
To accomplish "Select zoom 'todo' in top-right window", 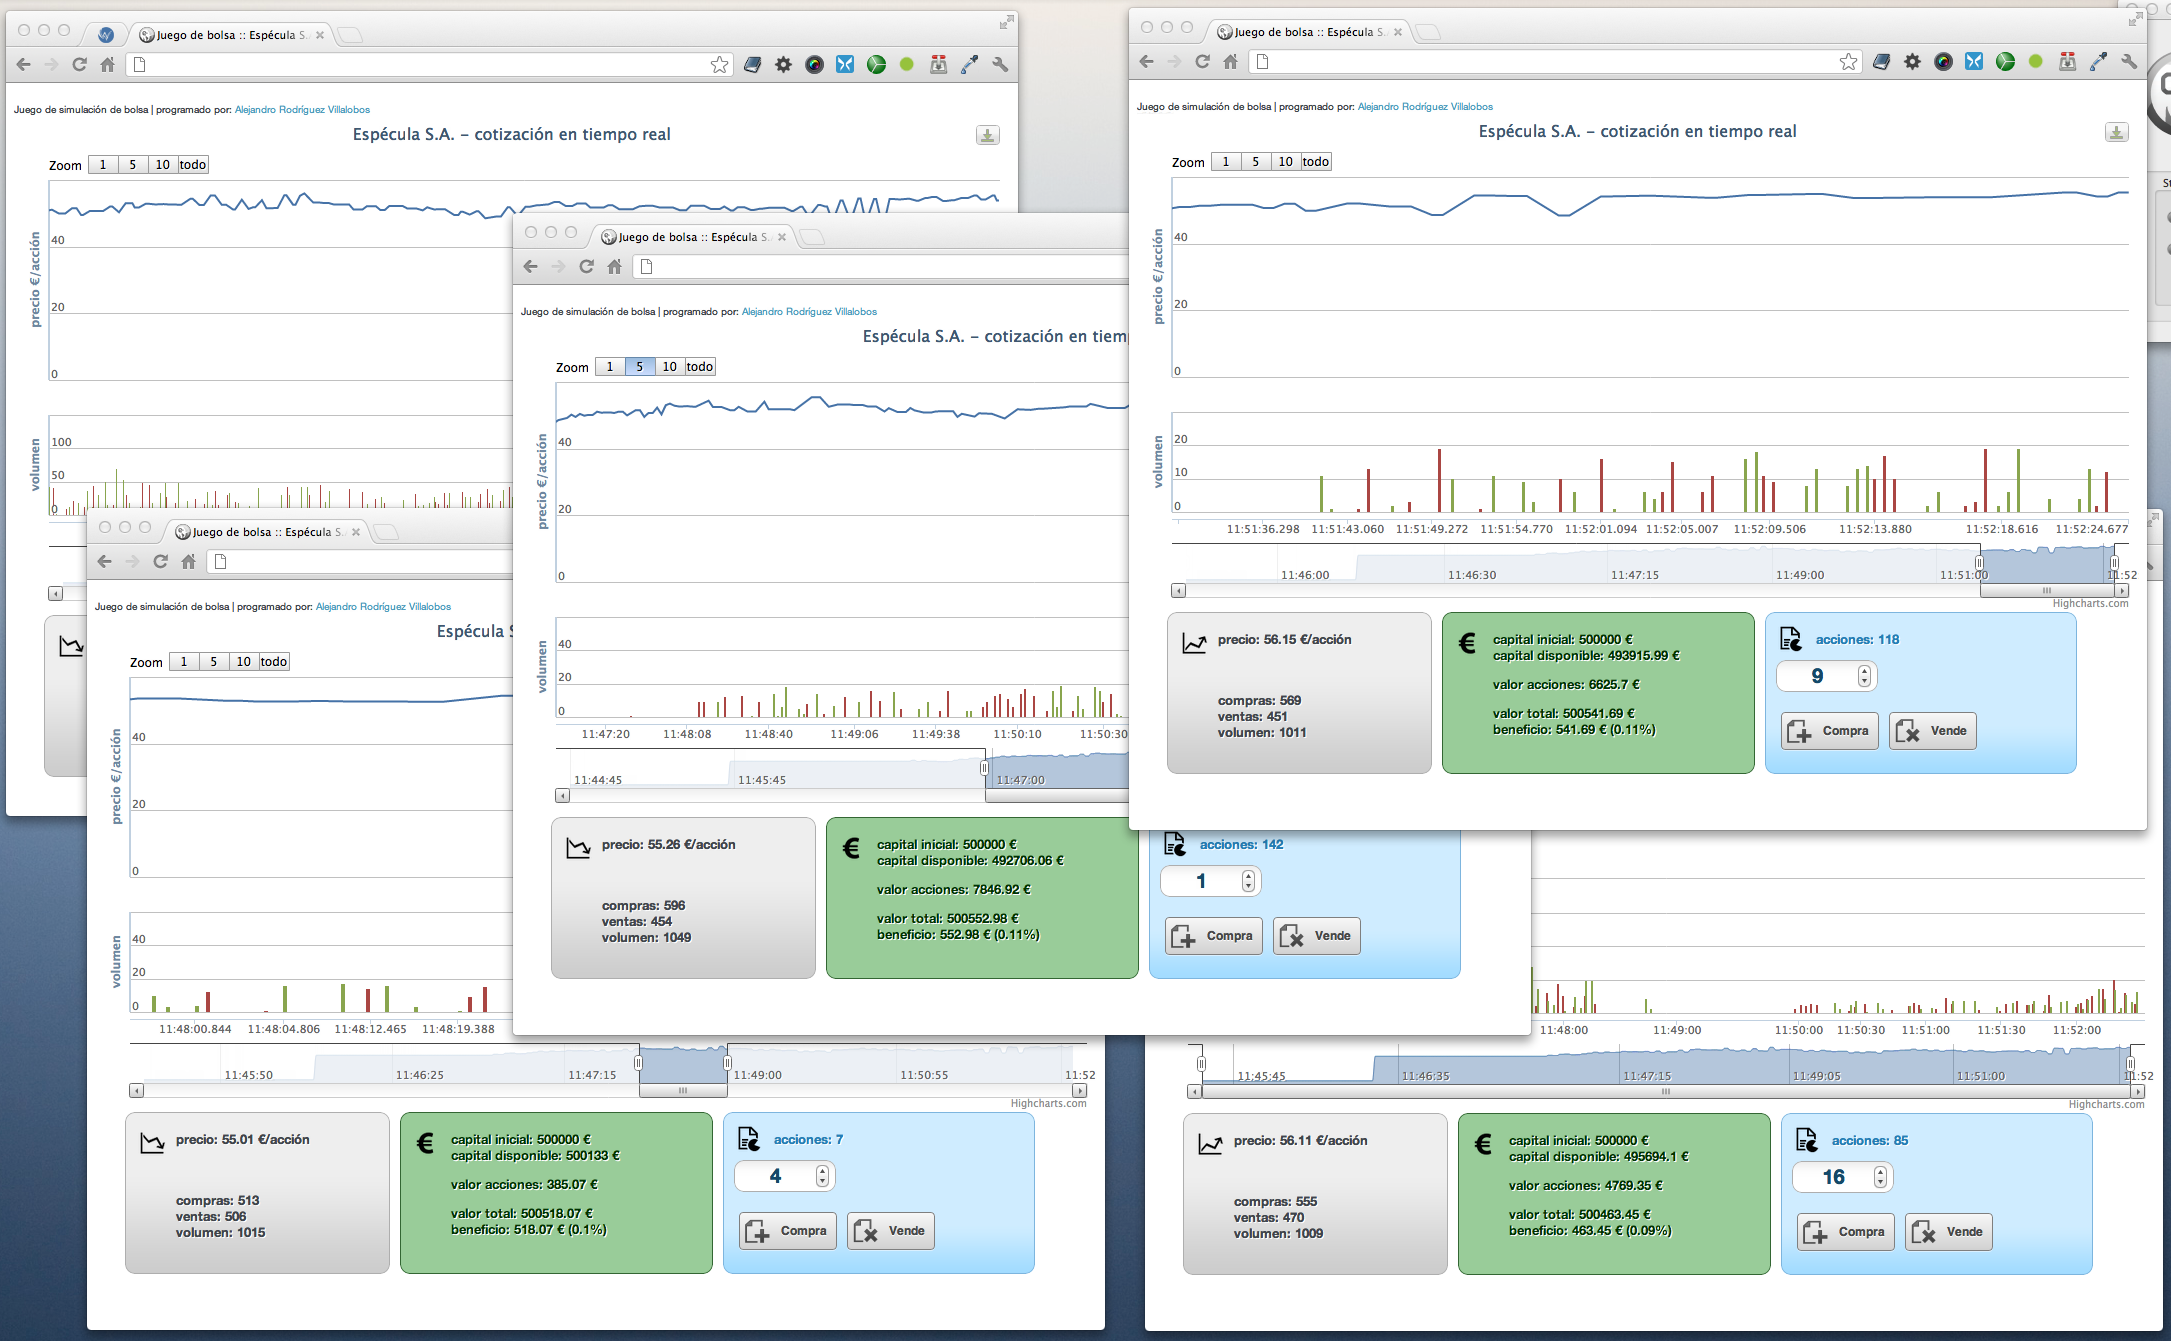I will pos(1315,162).
